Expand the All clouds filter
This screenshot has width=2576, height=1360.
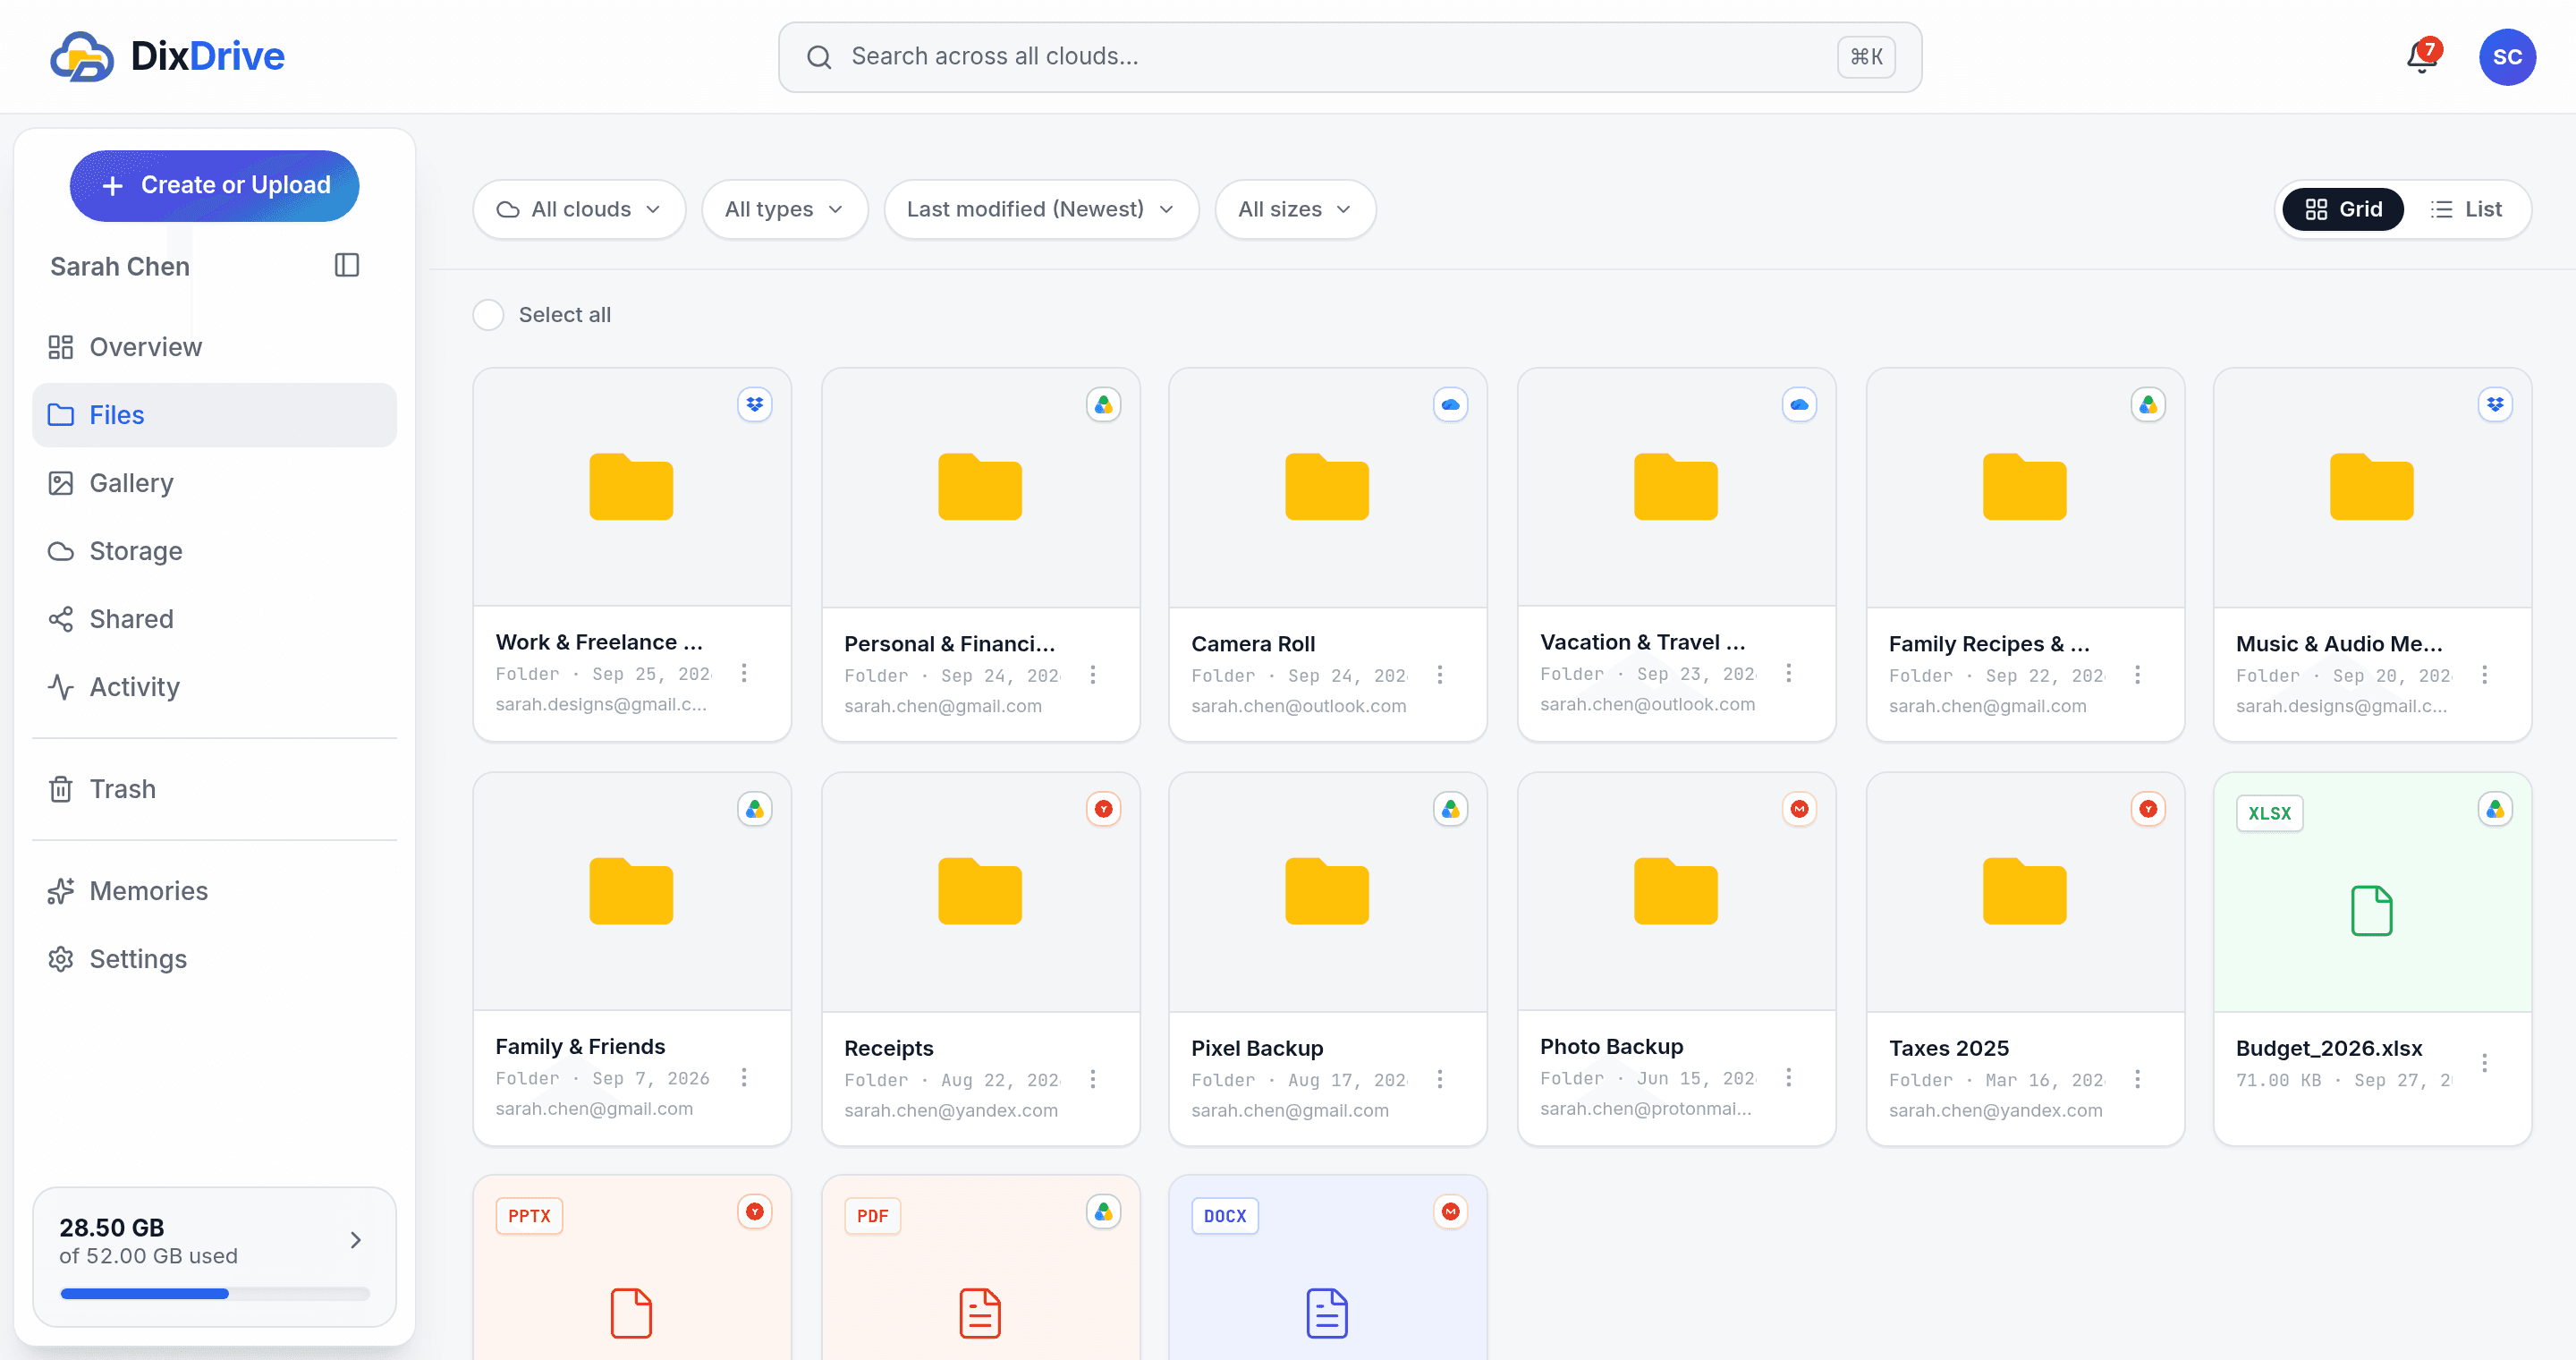[x=579, y=209]
